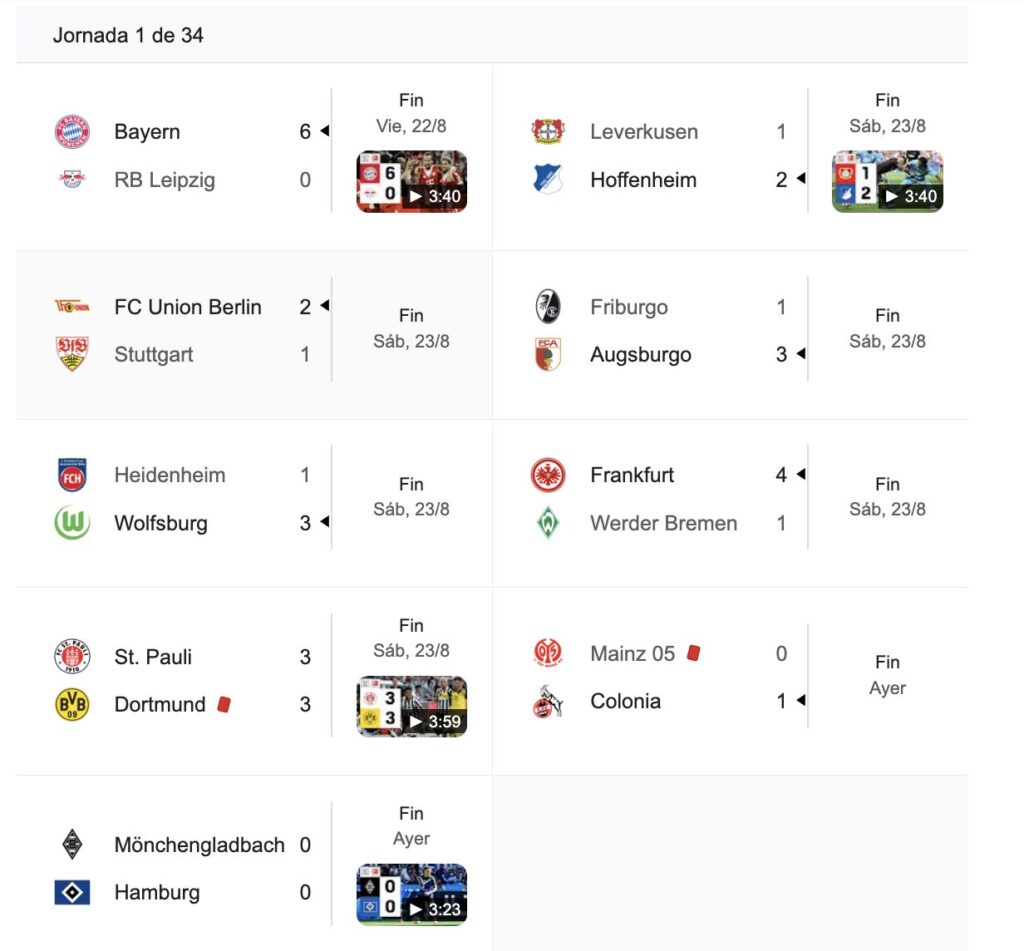Image resolution: width=1024 pixels, height=951 pixels.
Task: Open the FC Union Berlin match
Action: tap(255, 334)
